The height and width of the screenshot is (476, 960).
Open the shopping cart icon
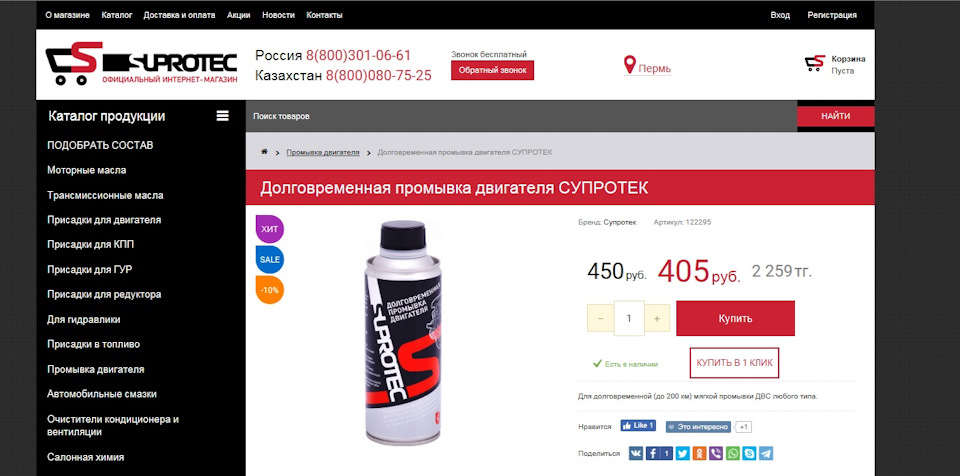pos(815,63)
